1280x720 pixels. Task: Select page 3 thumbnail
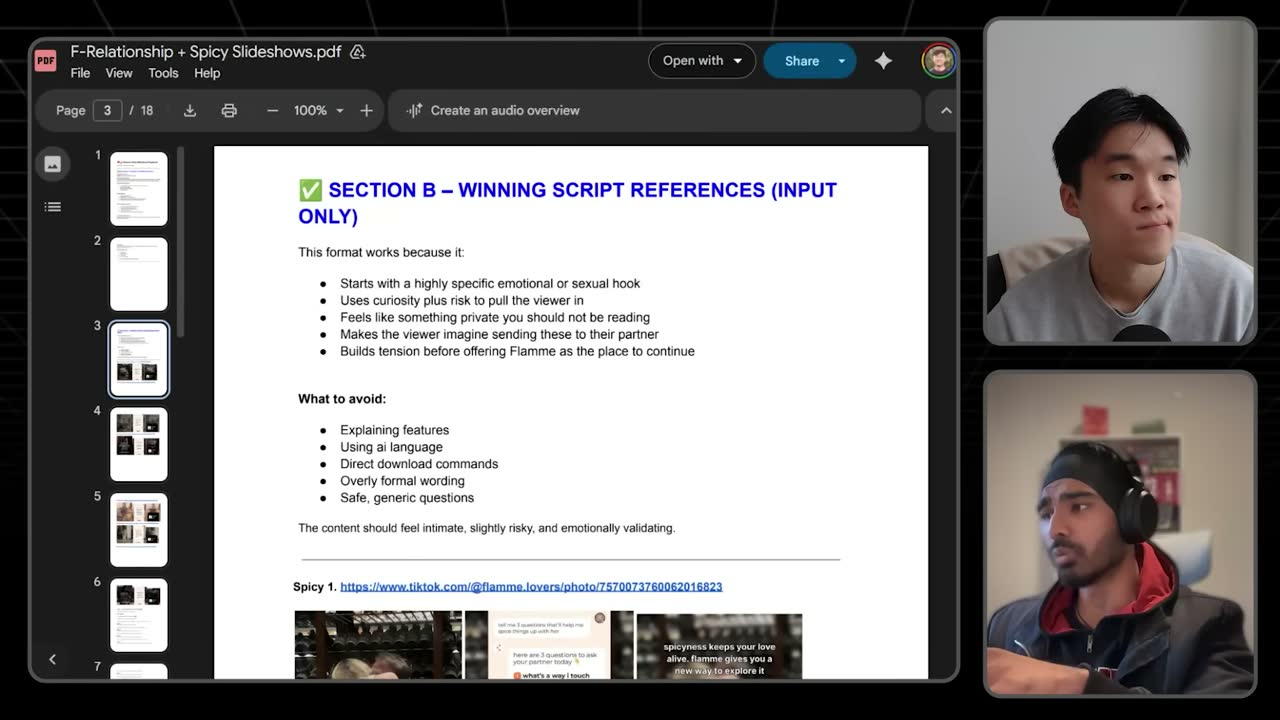139,359
